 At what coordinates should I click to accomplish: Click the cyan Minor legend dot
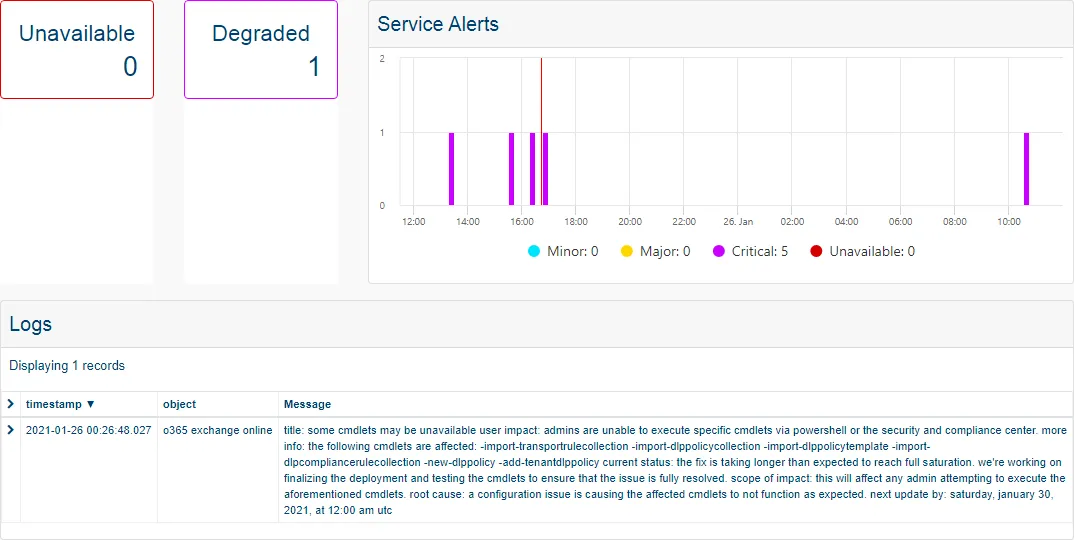tap(534, 251)
